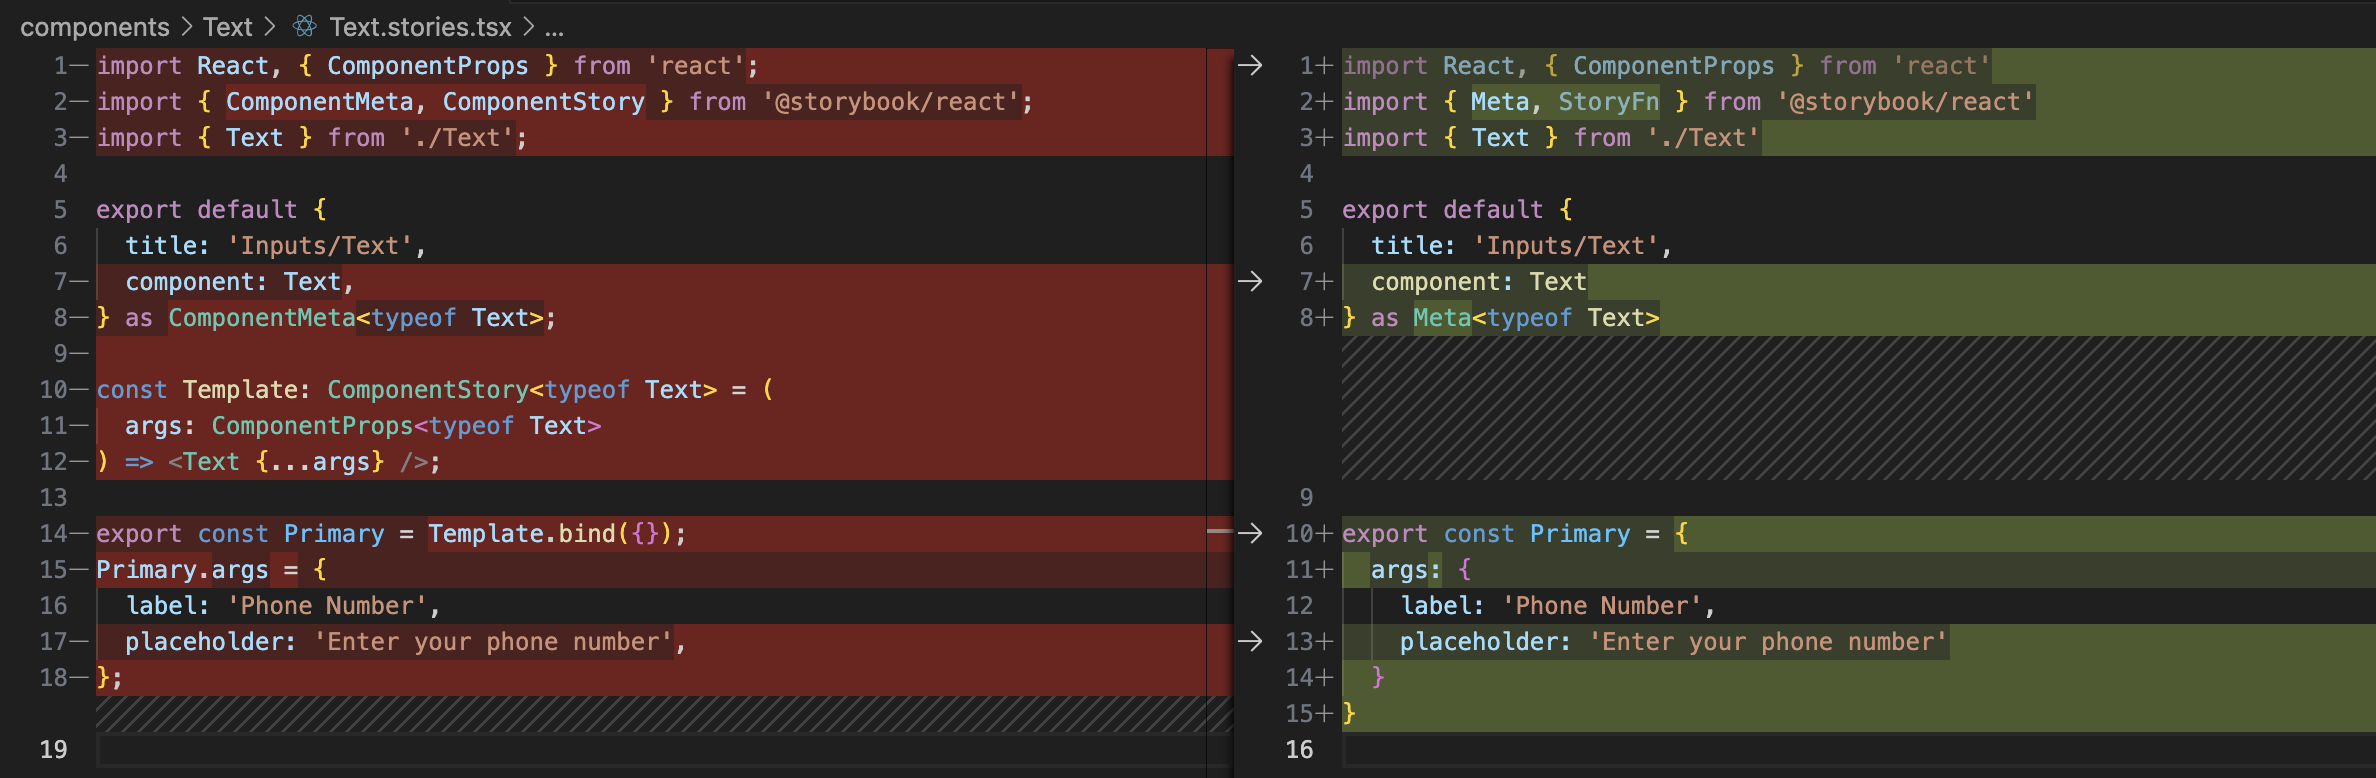Click 'args: ComponentProps<typeof Text>' on left line 11

coord(363,426)
